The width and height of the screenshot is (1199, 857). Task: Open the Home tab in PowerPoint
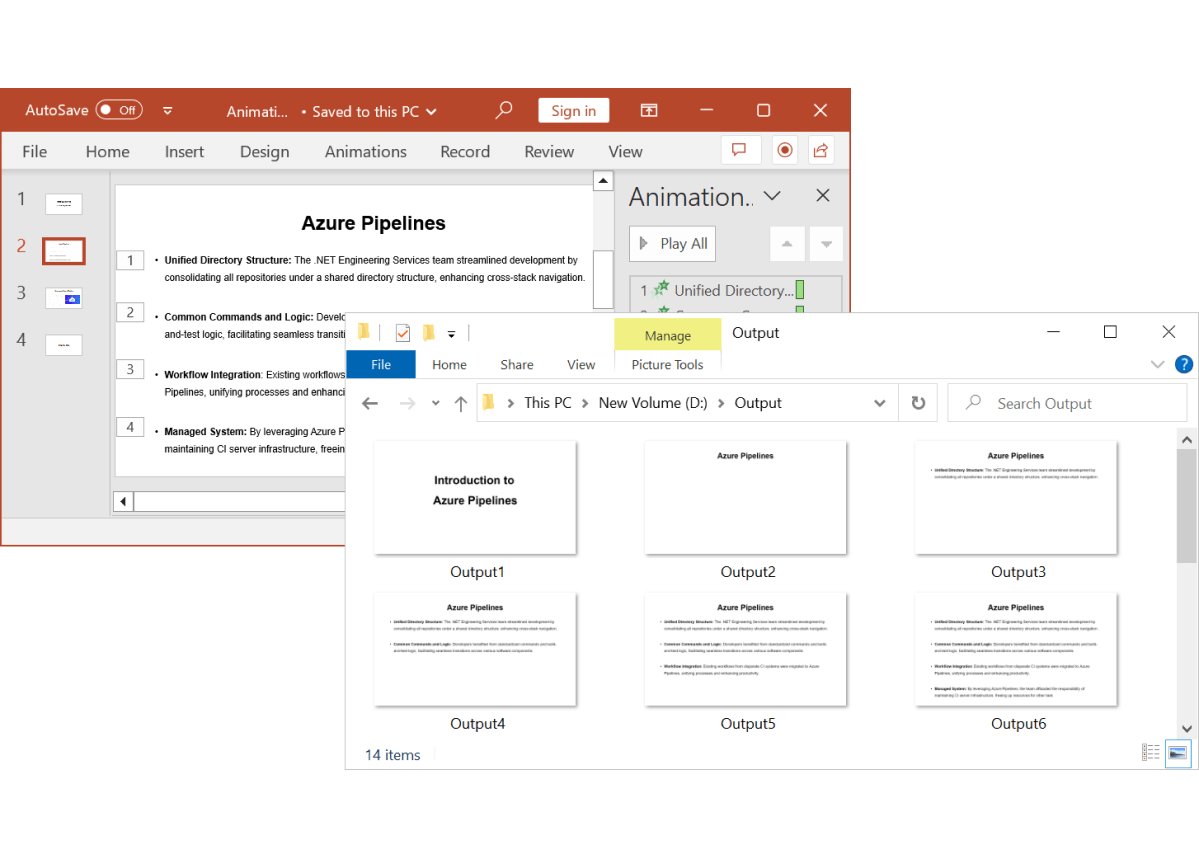pos(108,151)
